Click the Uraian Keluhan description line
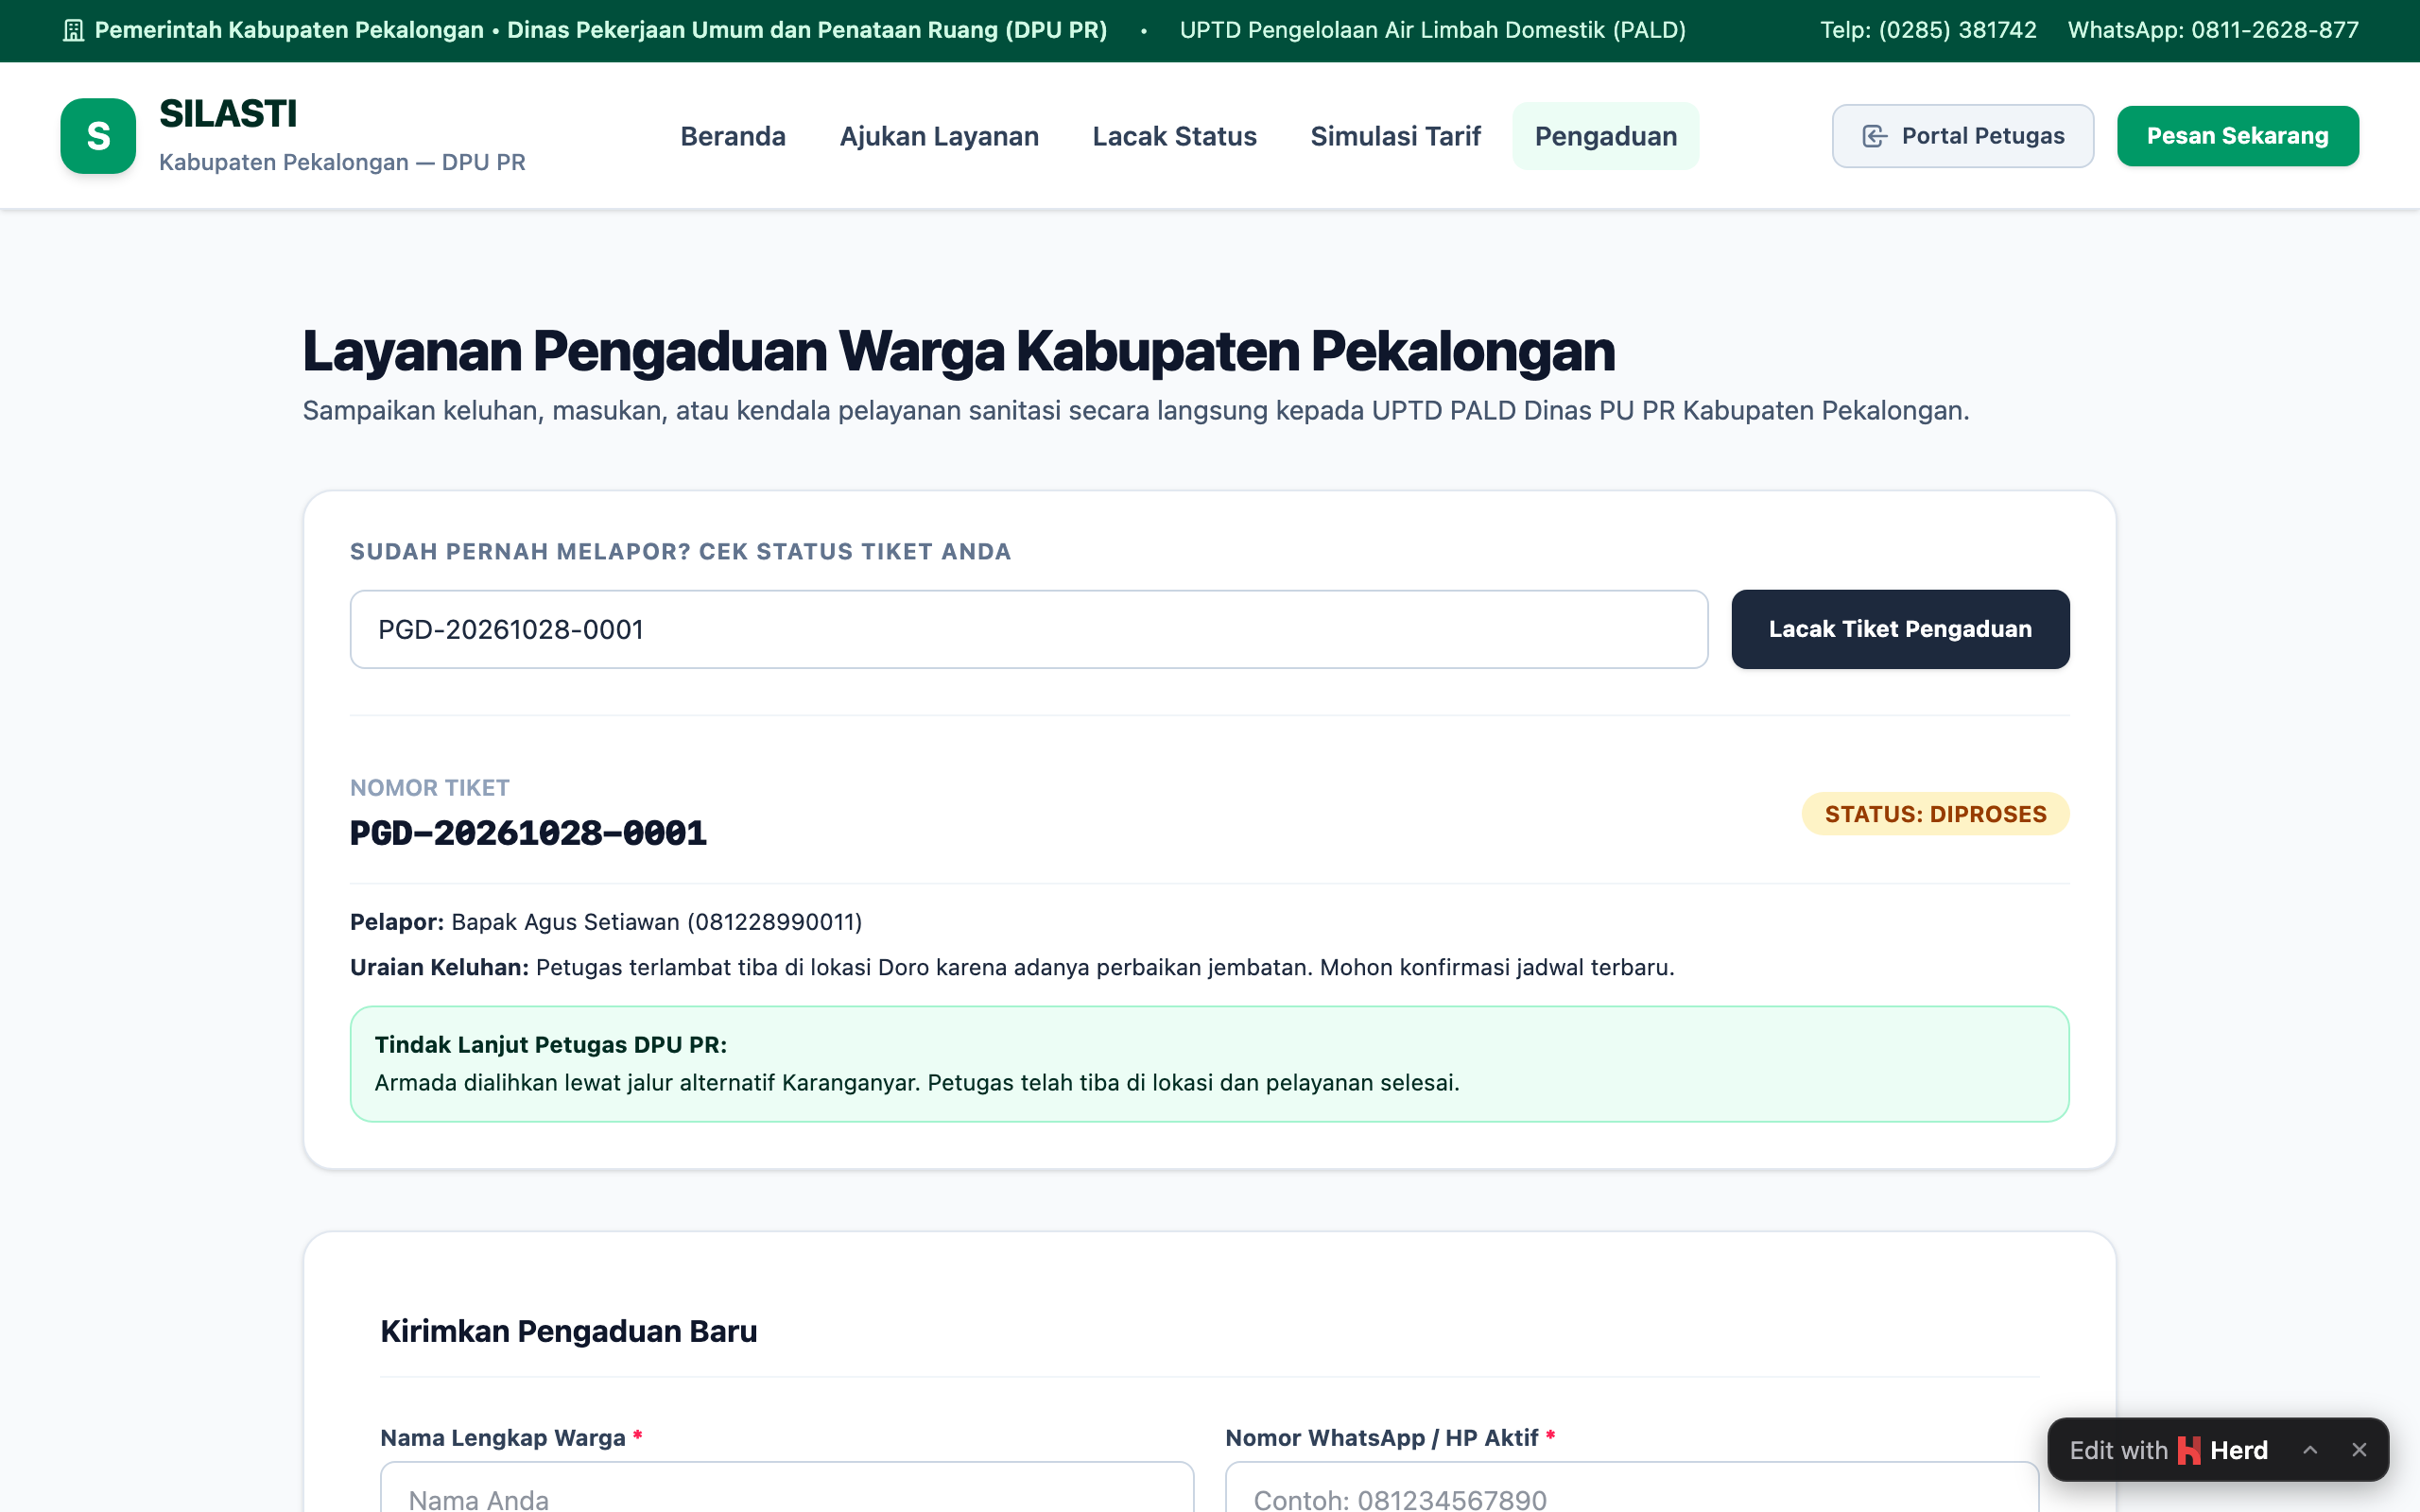 [x=1012, y=967]
